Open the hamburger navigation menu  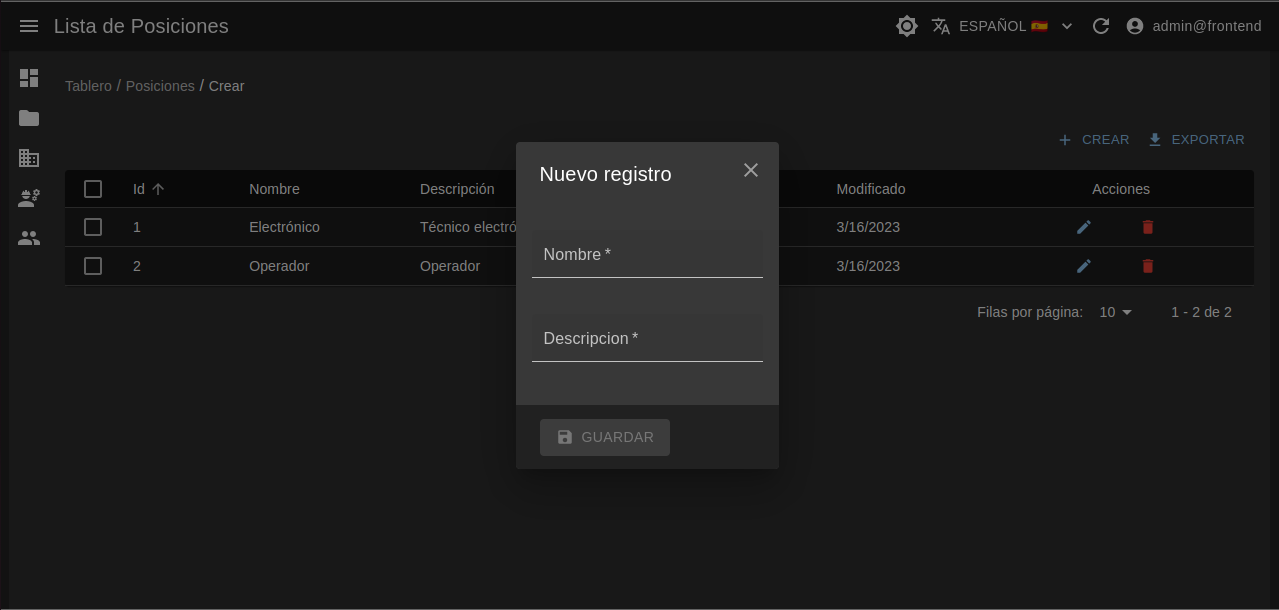coord(29,26)
